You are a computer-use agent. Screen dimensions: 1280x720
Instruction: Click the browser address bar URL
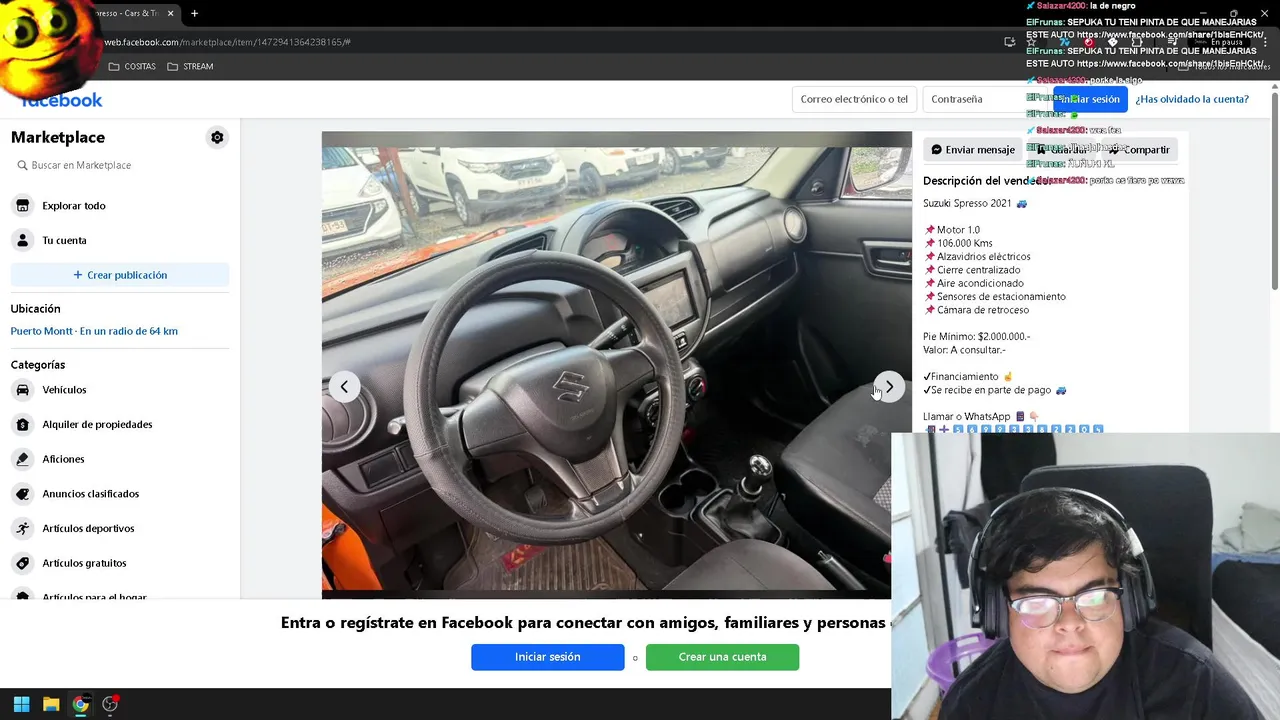tap(228, 42)
